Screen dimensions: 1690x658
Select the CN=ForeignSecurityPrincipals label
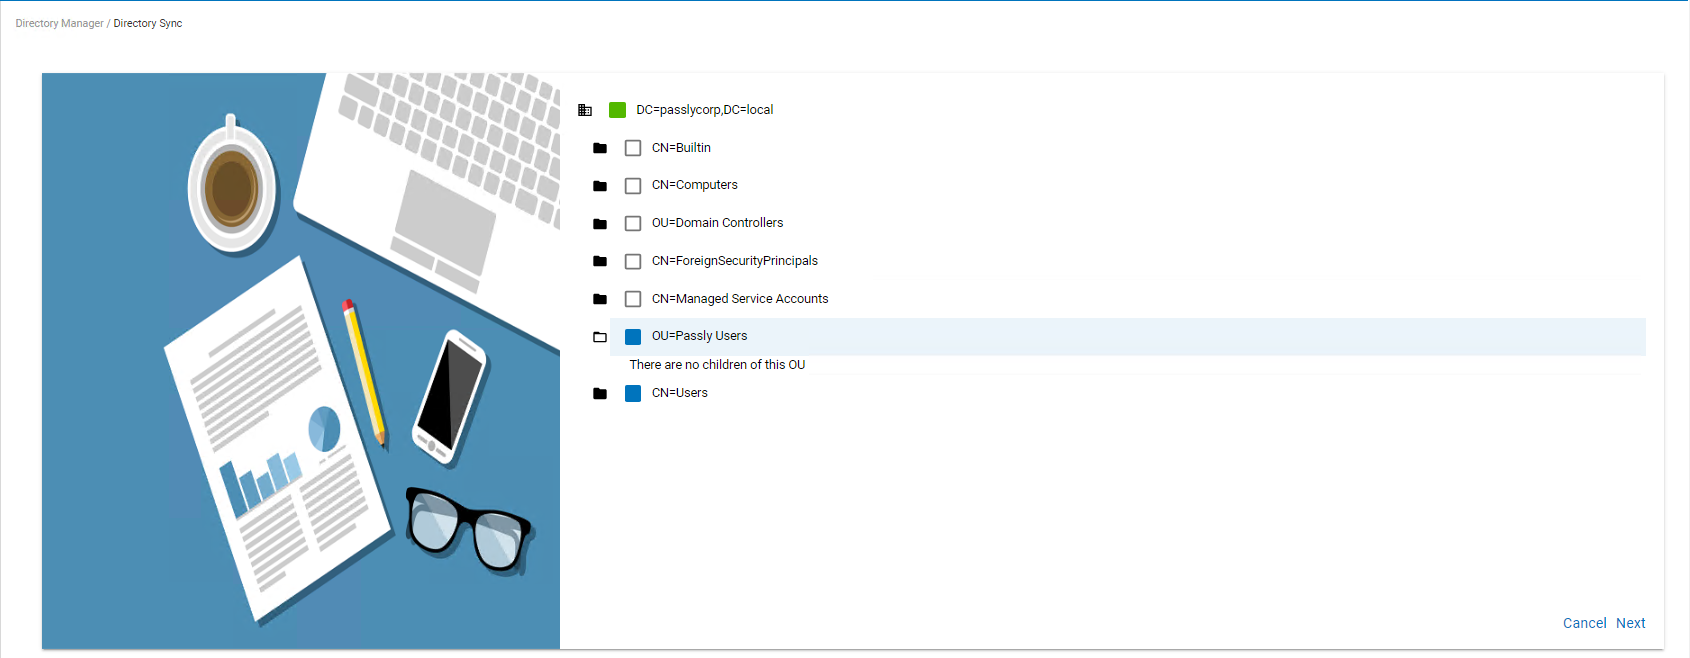click(x=735, y=261)
